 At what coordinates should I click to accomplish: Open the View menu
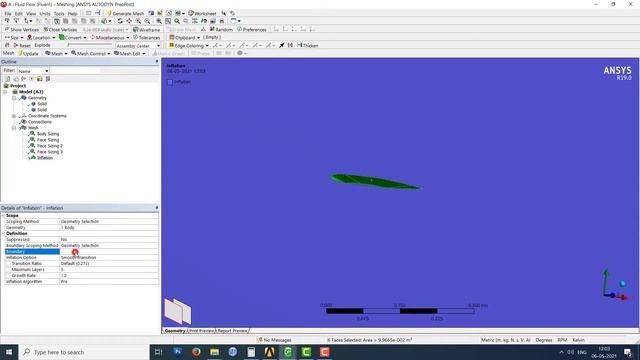pos(31,13)
